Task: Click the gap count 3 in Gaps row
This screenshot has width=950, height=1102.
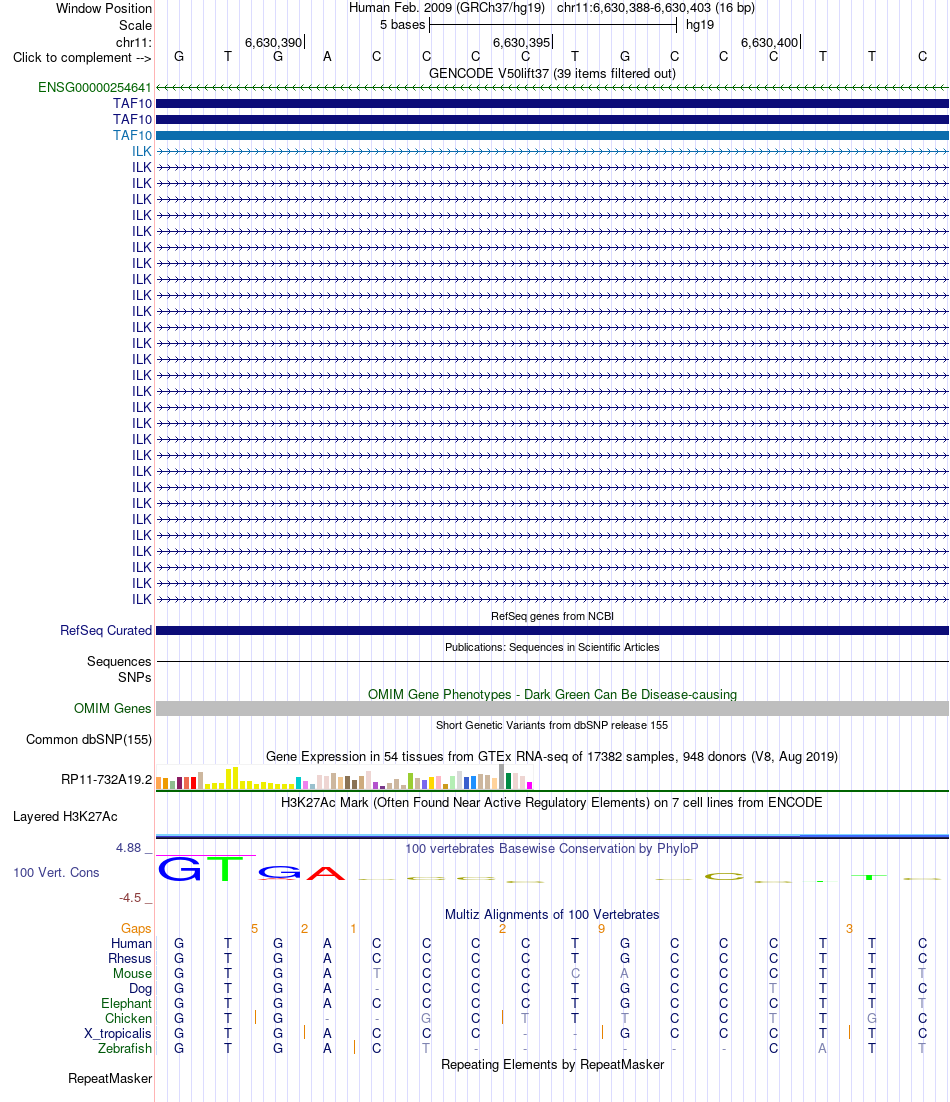Action: [850, 928]
